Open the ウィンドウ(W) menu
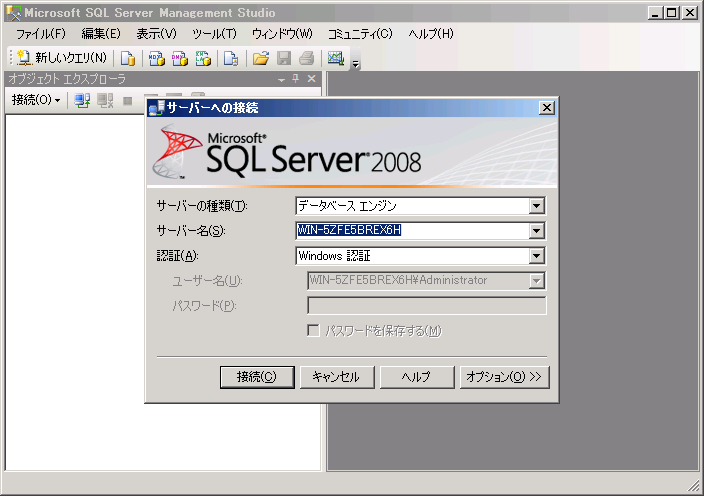This screenshot has height=496, width=704. click(x=282, y=34)
